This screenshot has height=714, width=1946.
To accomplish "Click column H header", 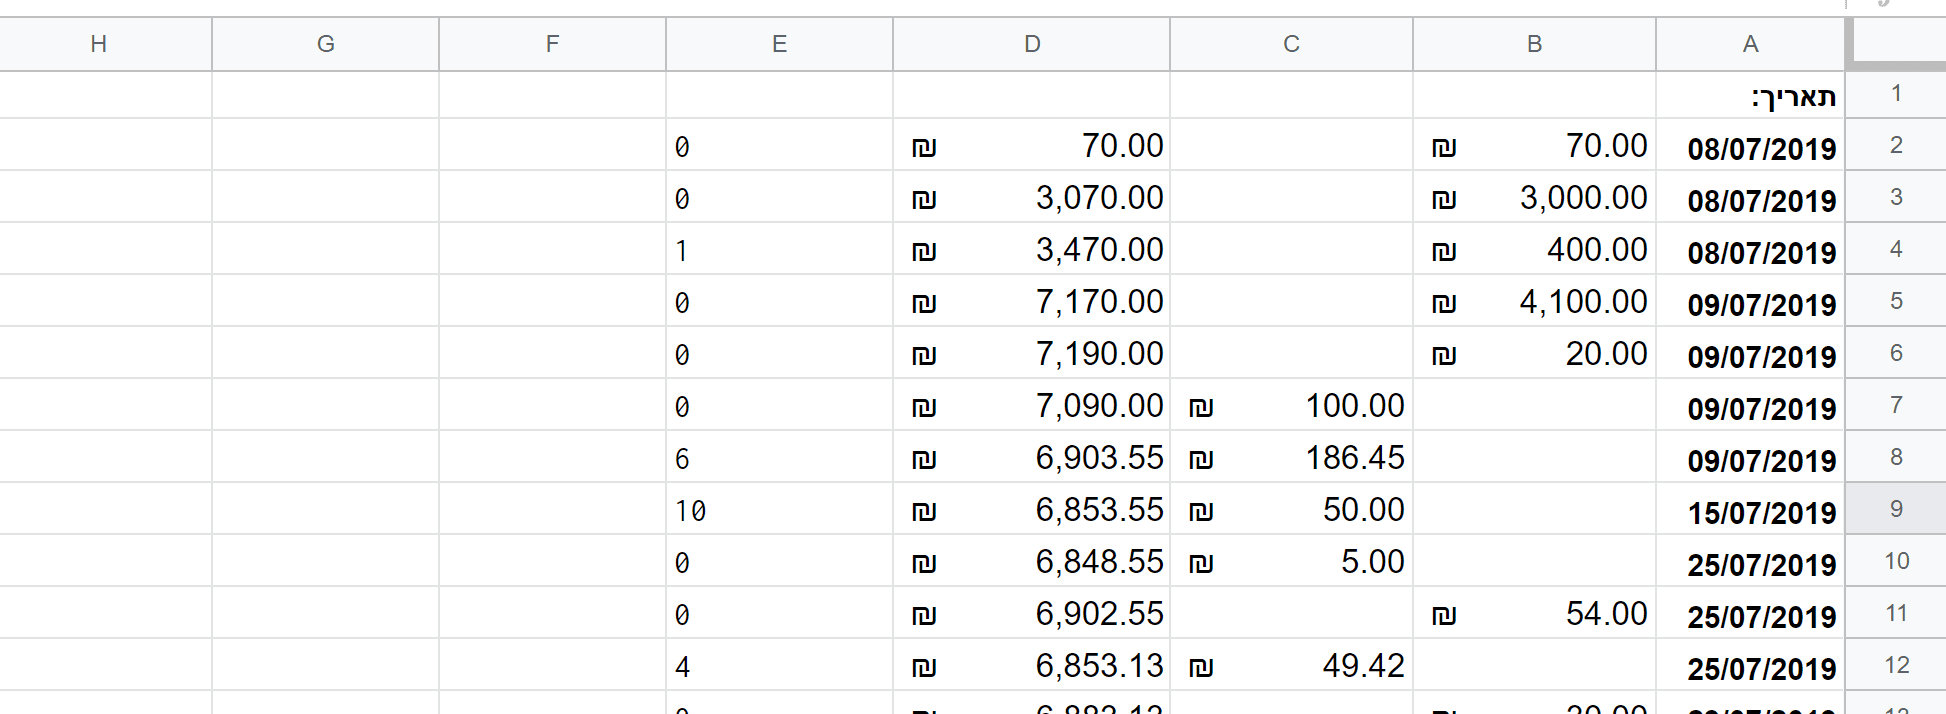I will [98, 44].
